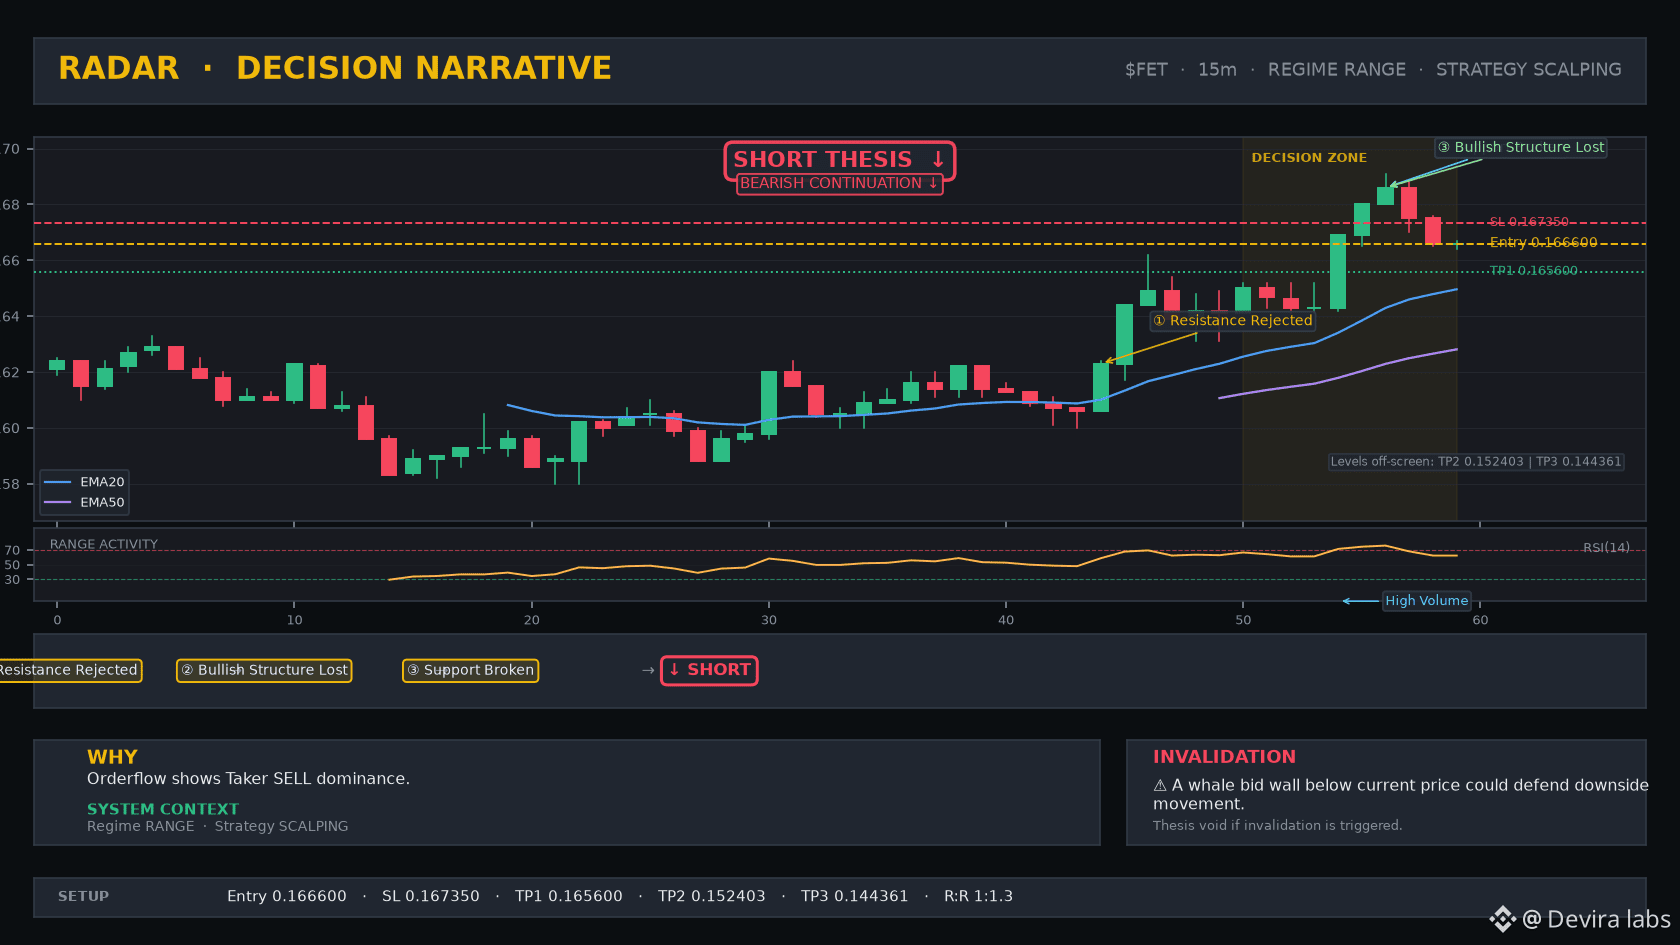Click TP3 0.144361 in setup bar
Image resolution: width=1680 pixels, height=945 pixels.
click(854, 896)
